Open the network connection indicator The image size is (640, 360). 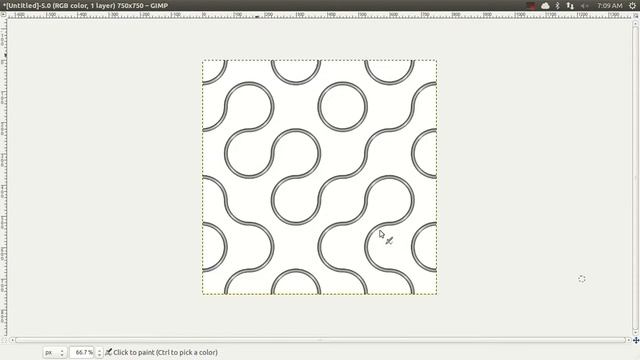coord(570,6)
